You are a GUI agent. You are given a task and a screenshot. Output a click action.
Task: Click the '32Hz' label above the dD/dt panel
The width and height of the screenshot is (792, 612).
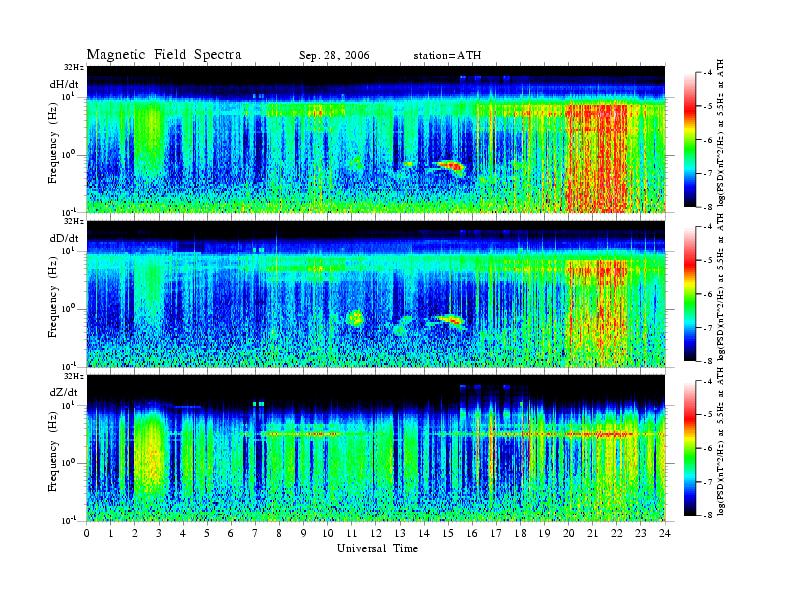tap(74, 221)
